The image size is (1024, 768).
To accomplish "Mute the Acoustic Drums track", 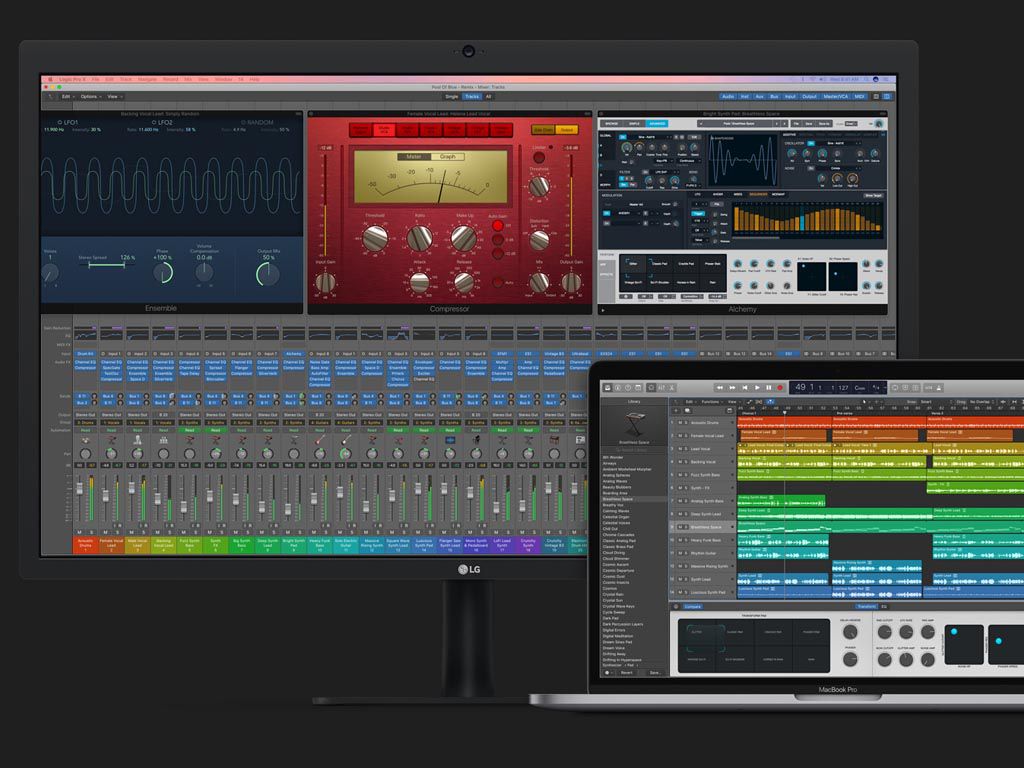I will pos(681,423).
